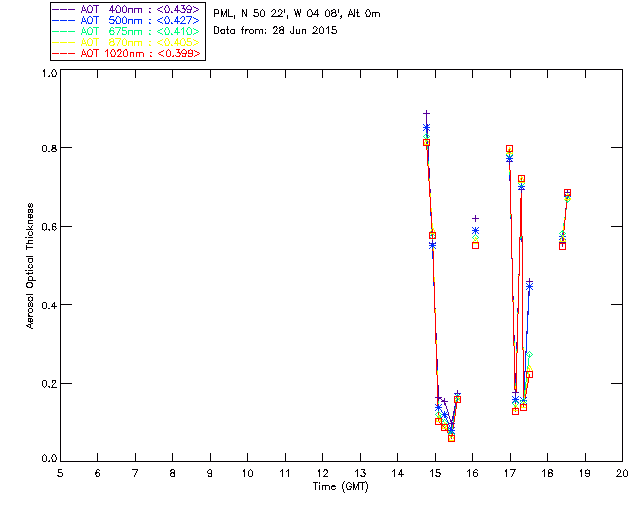
Task: Click the 20 tick label on the x-axis
Action: (x=622, y=473)
